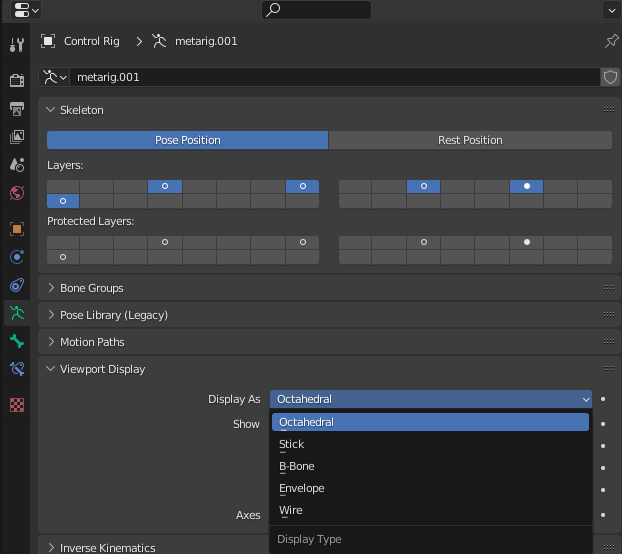The width and height of the screenshot is (622, 554).
Task: Open the Physics properties tab
Action: tap(17, 257)
